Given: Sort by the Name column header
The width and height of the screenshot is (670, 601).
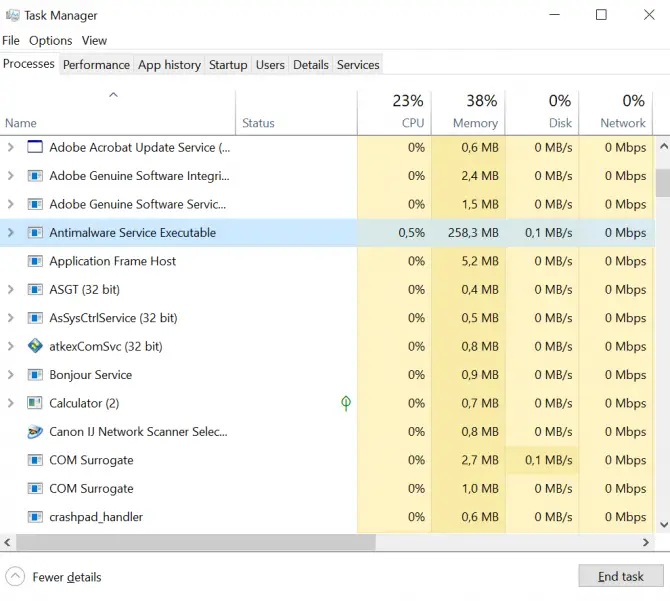Looking at the screenshot, I should (x=118, y=113).
